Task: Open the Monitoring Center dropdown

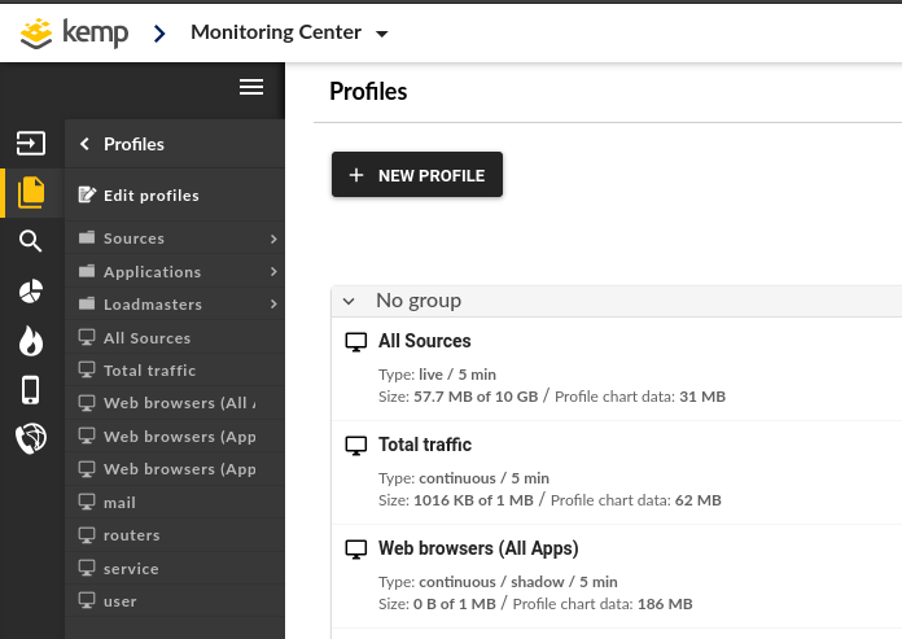Action: point(381,34)
